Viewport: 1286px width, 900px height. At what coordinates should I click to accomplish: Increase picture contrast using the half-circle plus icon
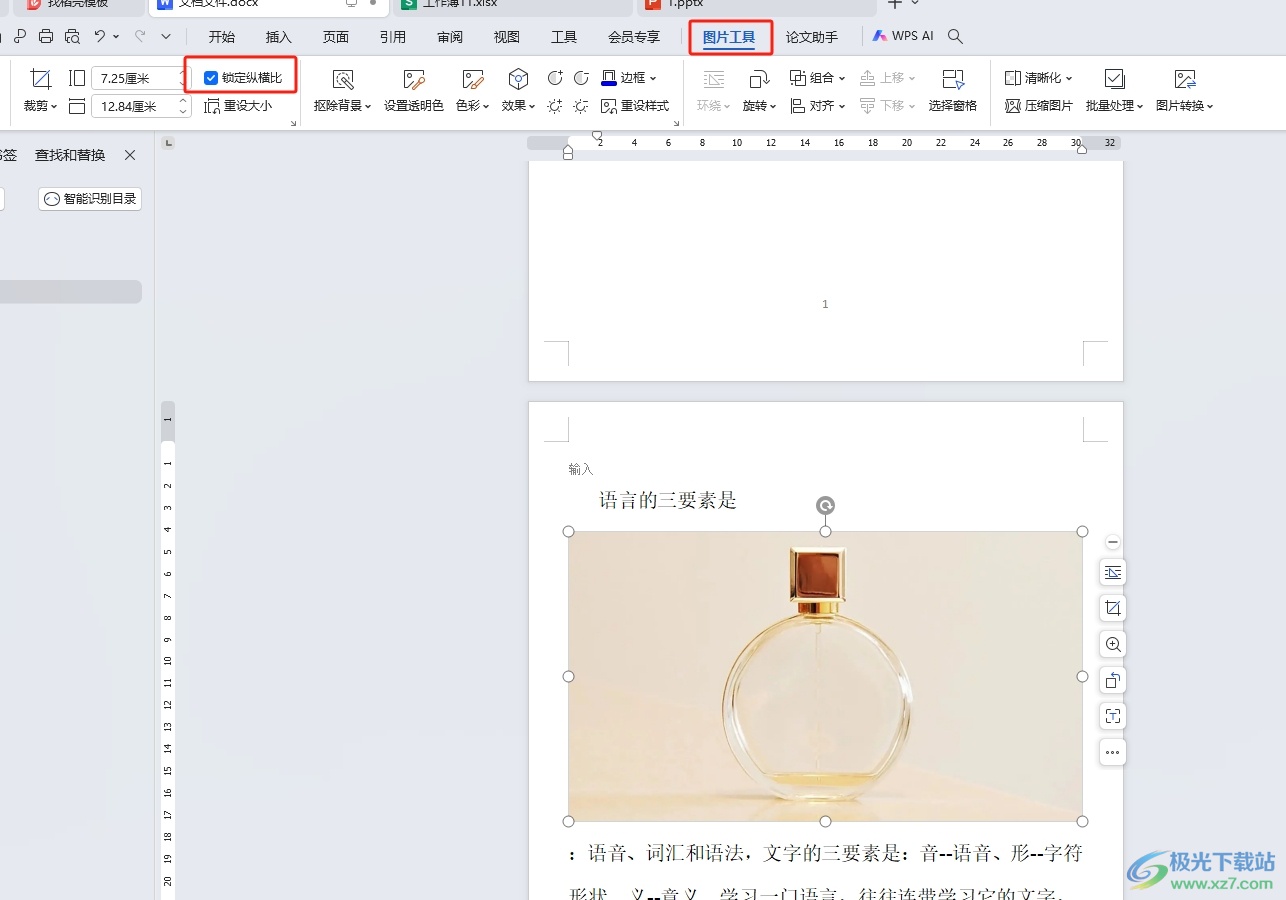point(555,78)
